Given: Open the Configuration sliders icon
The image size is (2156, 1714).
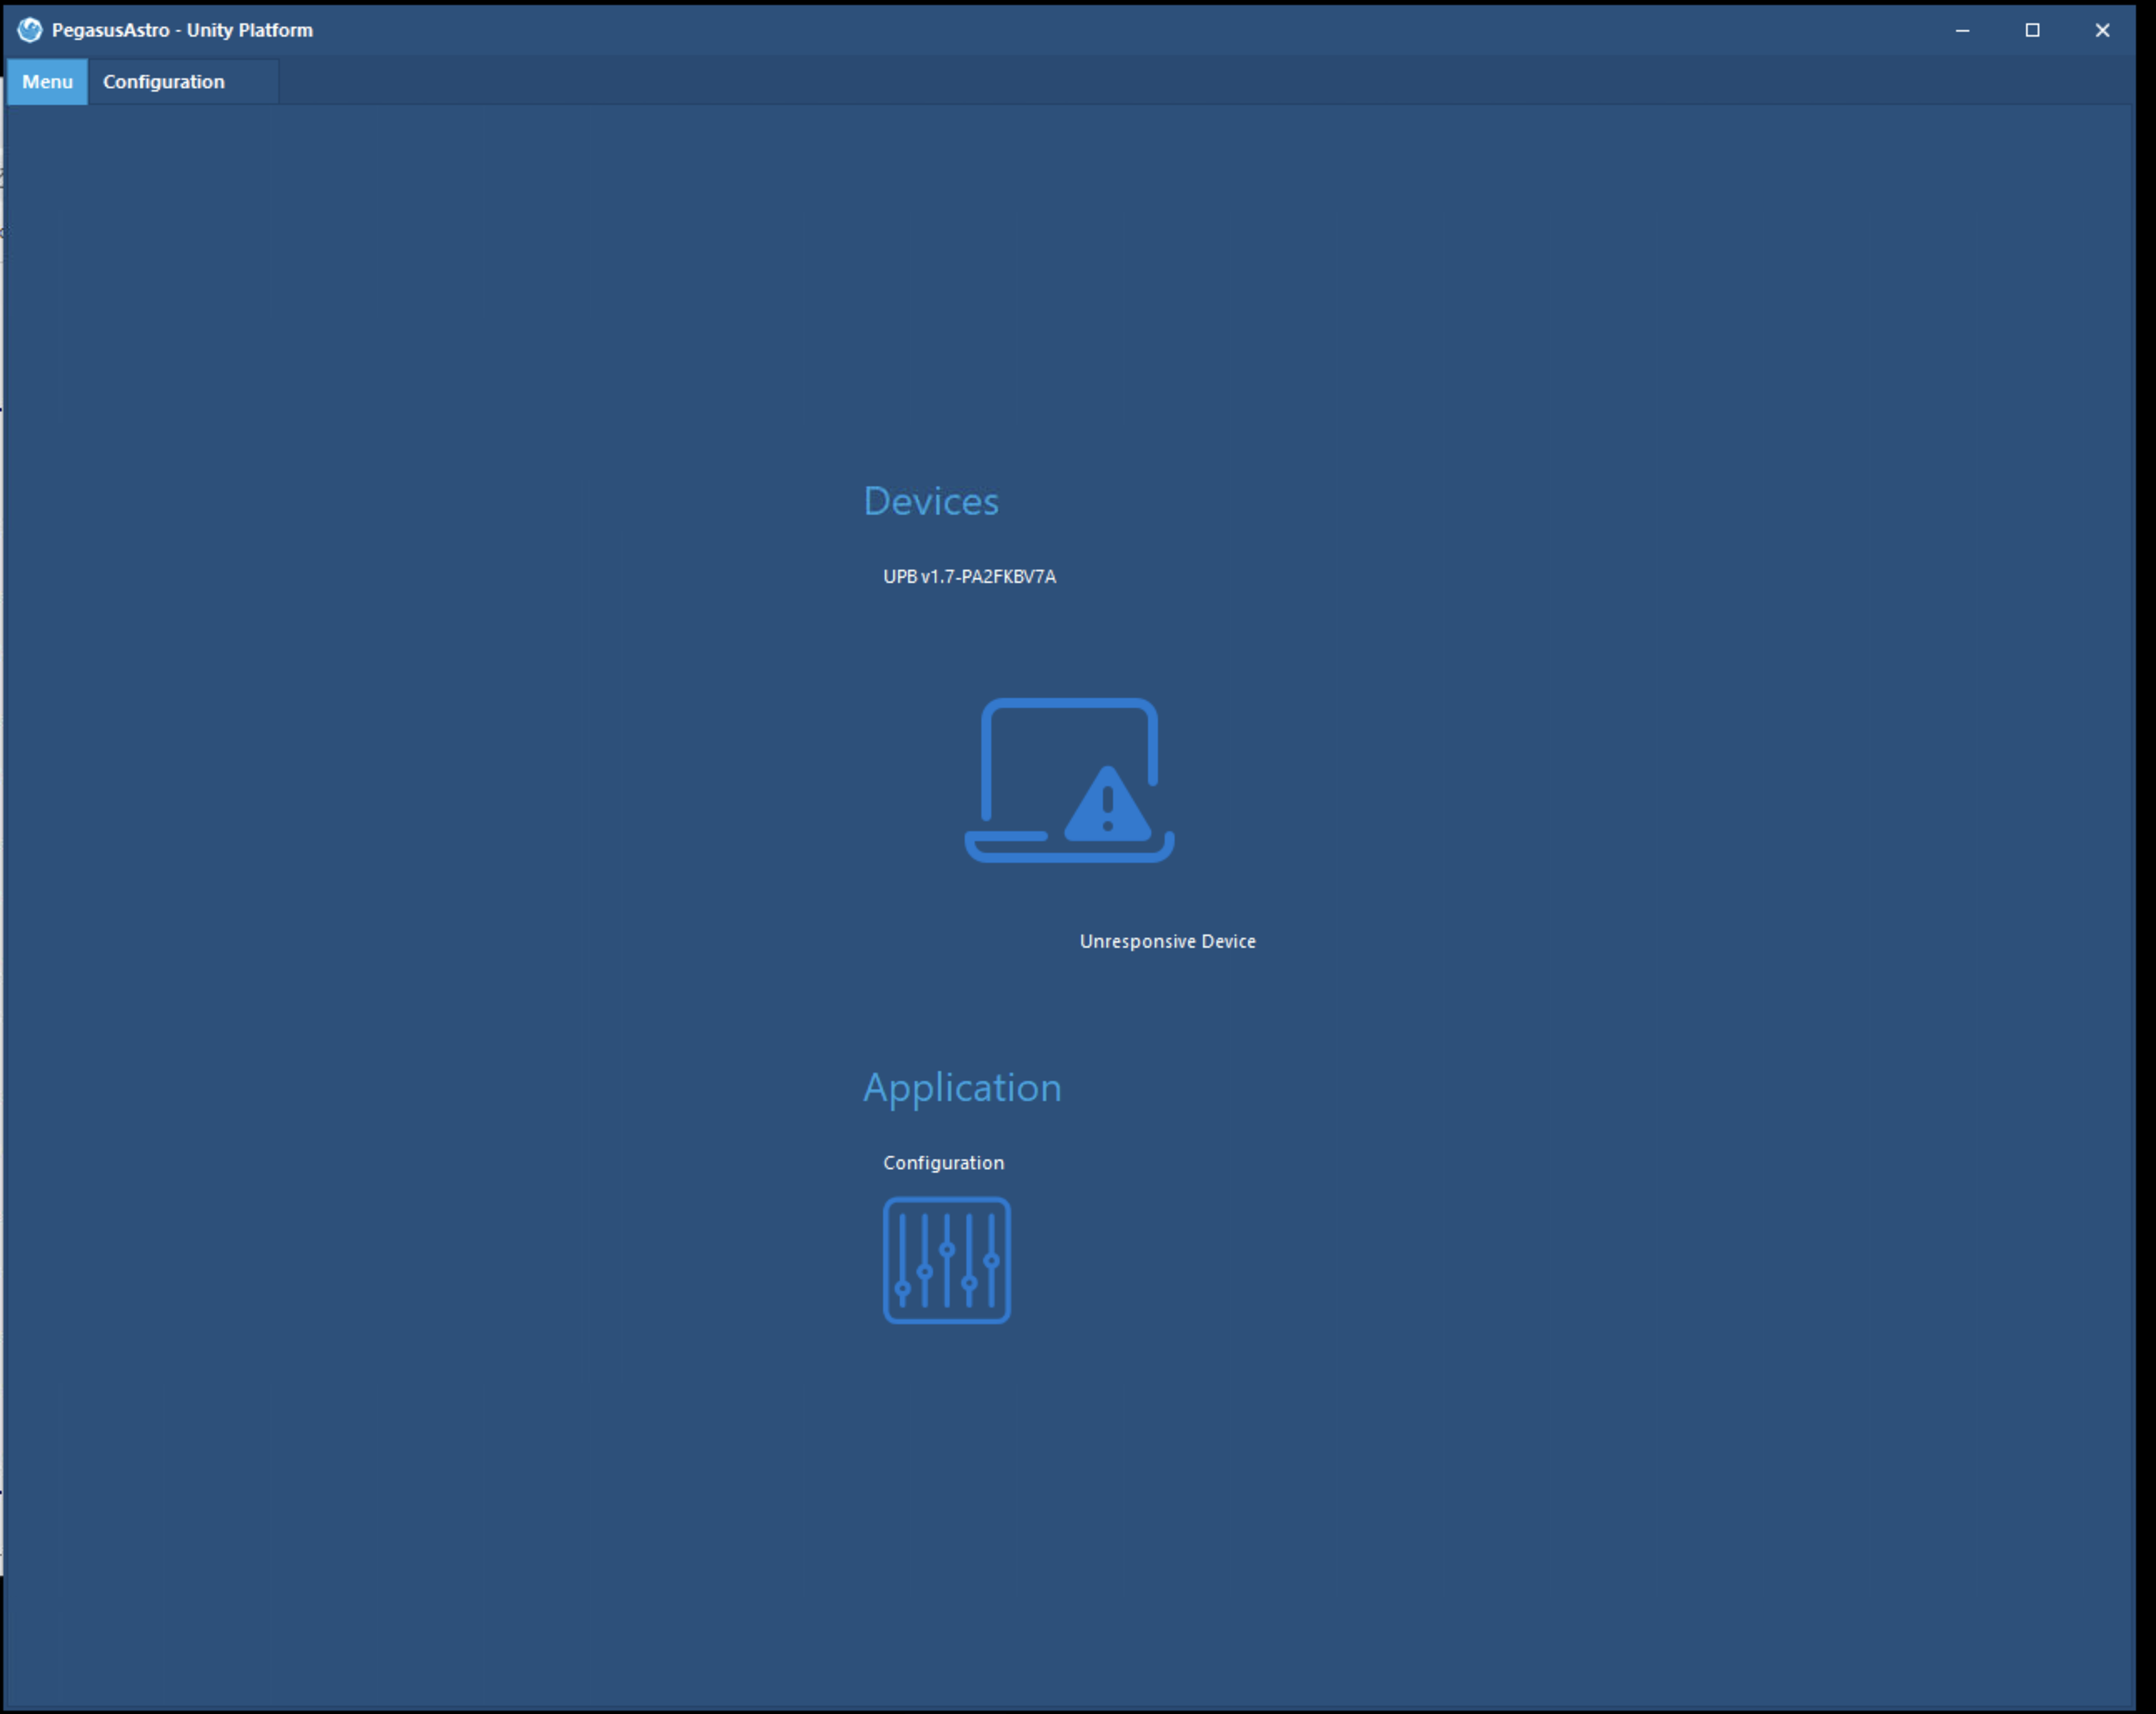Looking at the screenshot, I should [x=946, y=1260].
